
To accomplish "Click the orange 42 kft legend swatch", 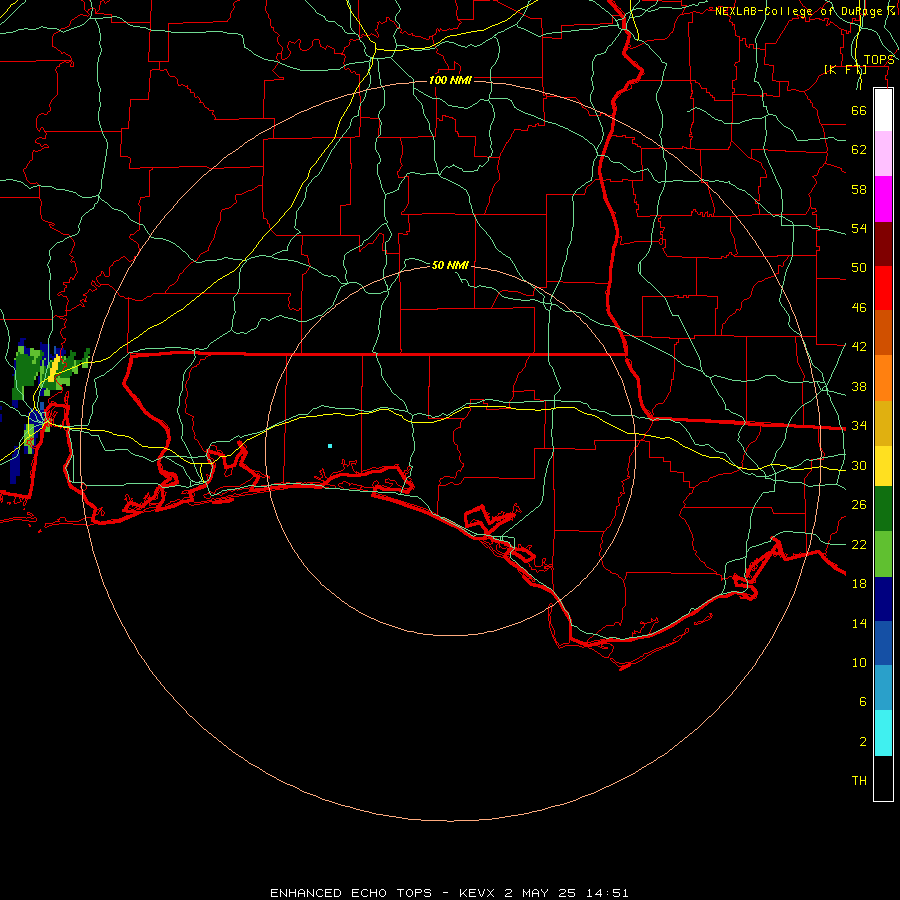I will coord(883,378).
